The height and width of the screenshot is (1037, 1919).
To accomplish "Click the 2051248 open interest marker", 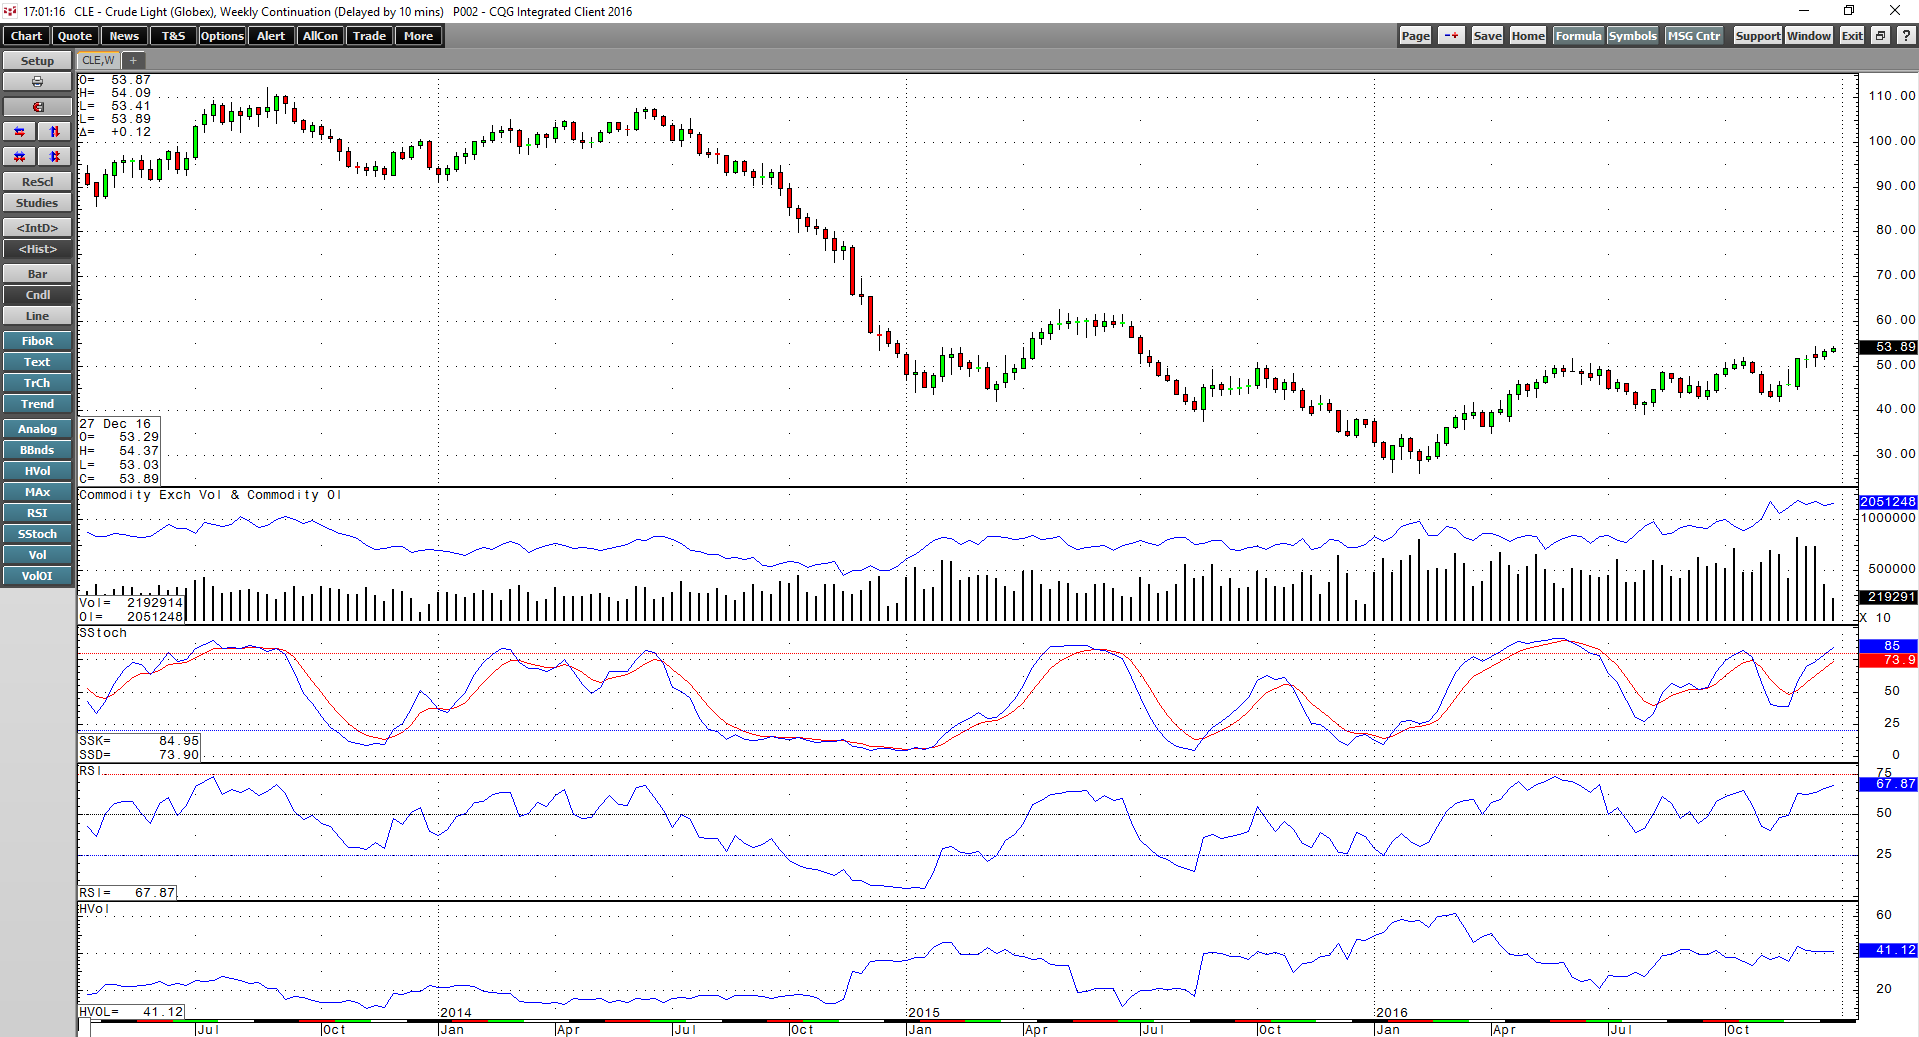I will 1888,502.
